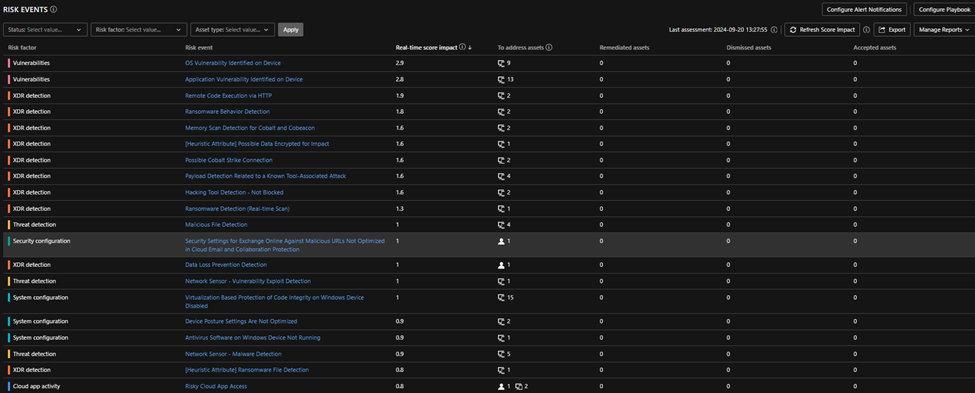This screenshot has height=393, width=975.
Task: Click device icon in OS Vulnerability row
Action: [x=501, y=63]
